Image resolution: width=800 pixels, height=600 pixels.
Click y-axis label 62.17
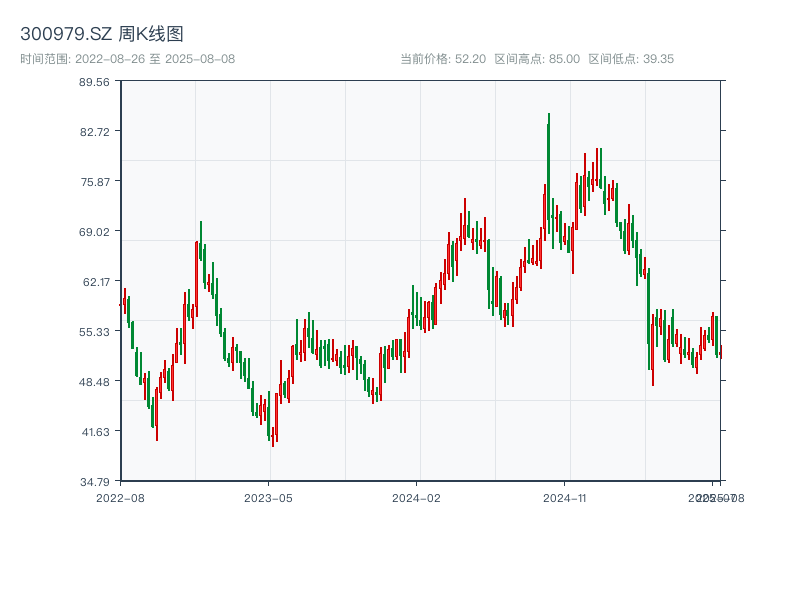click(x=96, y=282)
